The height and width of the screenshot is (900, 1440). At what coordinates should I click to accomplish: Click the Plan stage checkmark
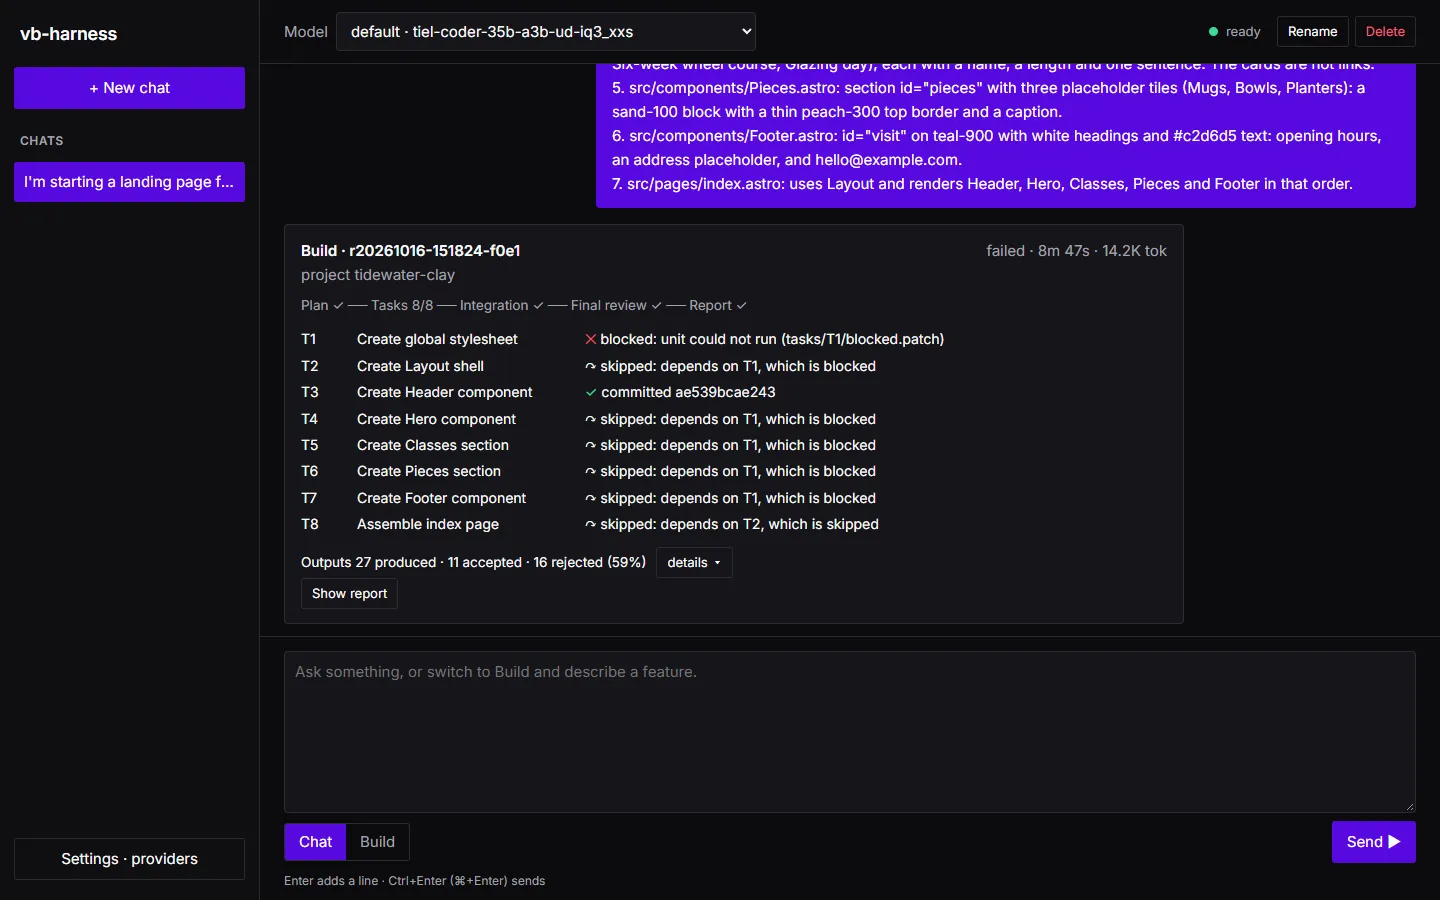click(x=338, y=306)
